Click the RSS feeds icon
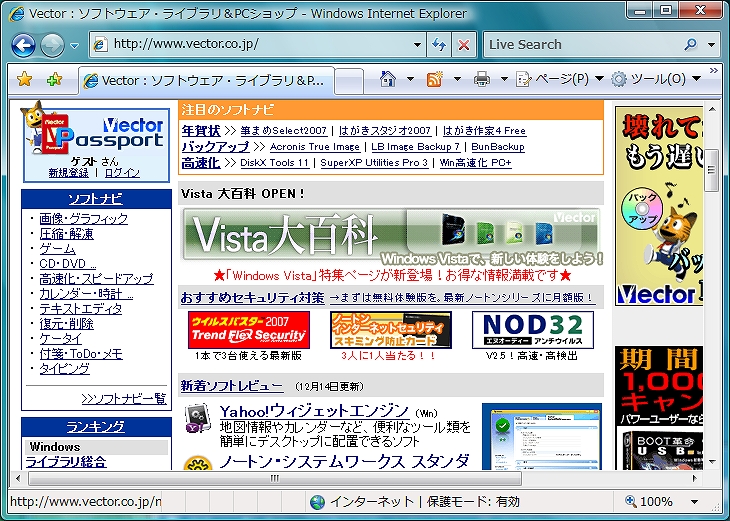The image size is (730, 521). 434,79
